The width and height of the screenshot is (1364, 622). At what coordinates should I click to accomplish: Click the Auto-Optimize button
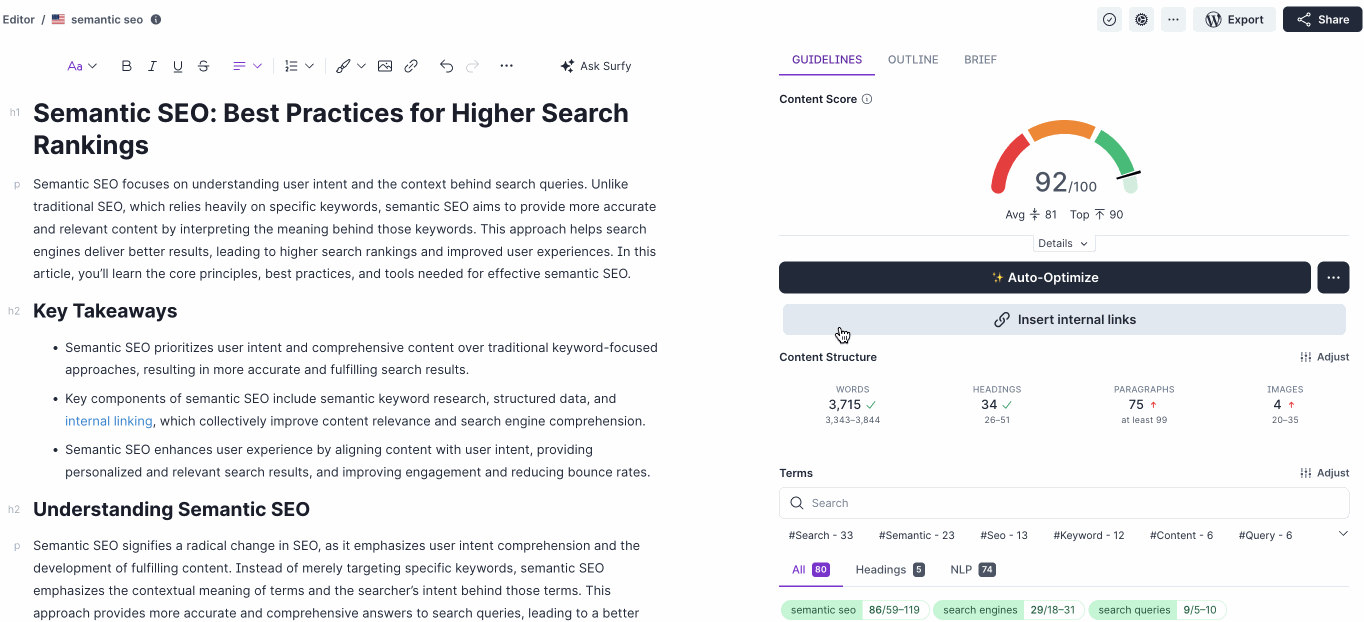(x=1044, y=278)
